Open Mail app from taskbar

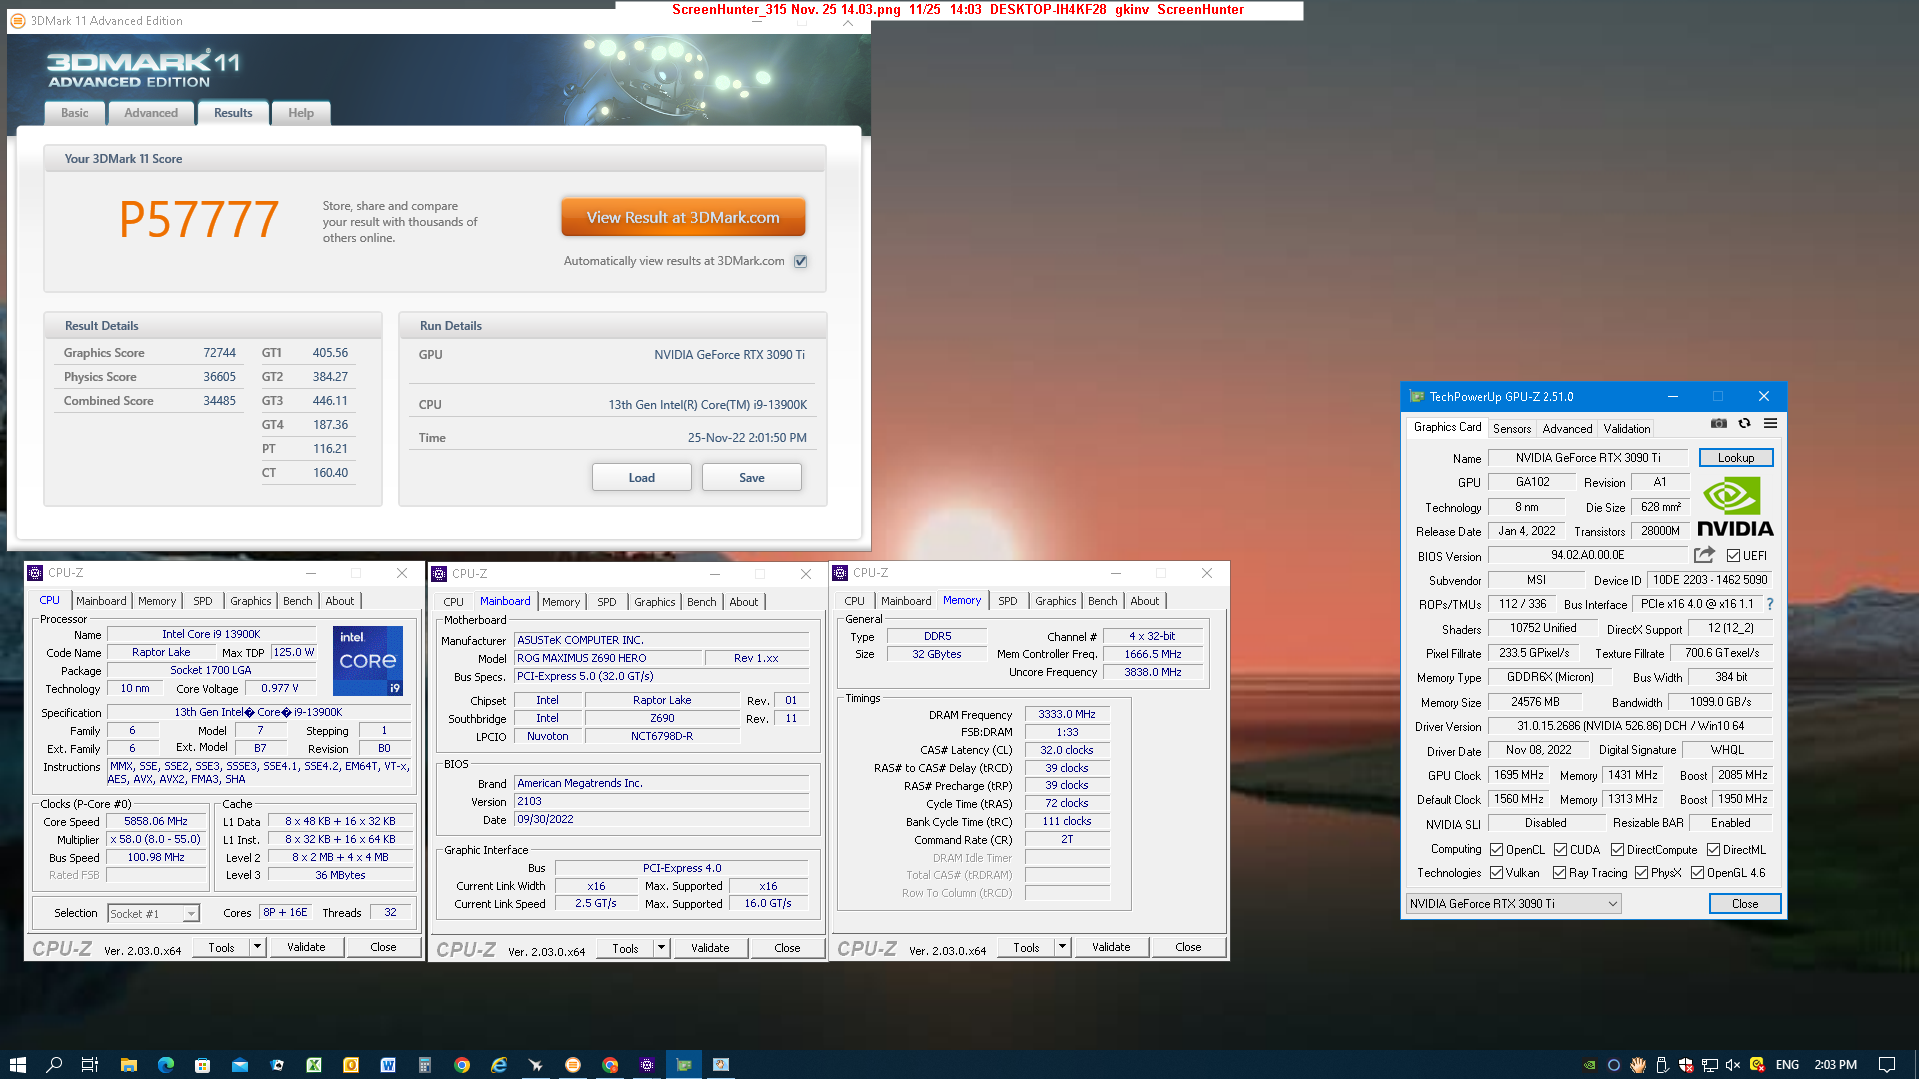tap(240, 1065)
